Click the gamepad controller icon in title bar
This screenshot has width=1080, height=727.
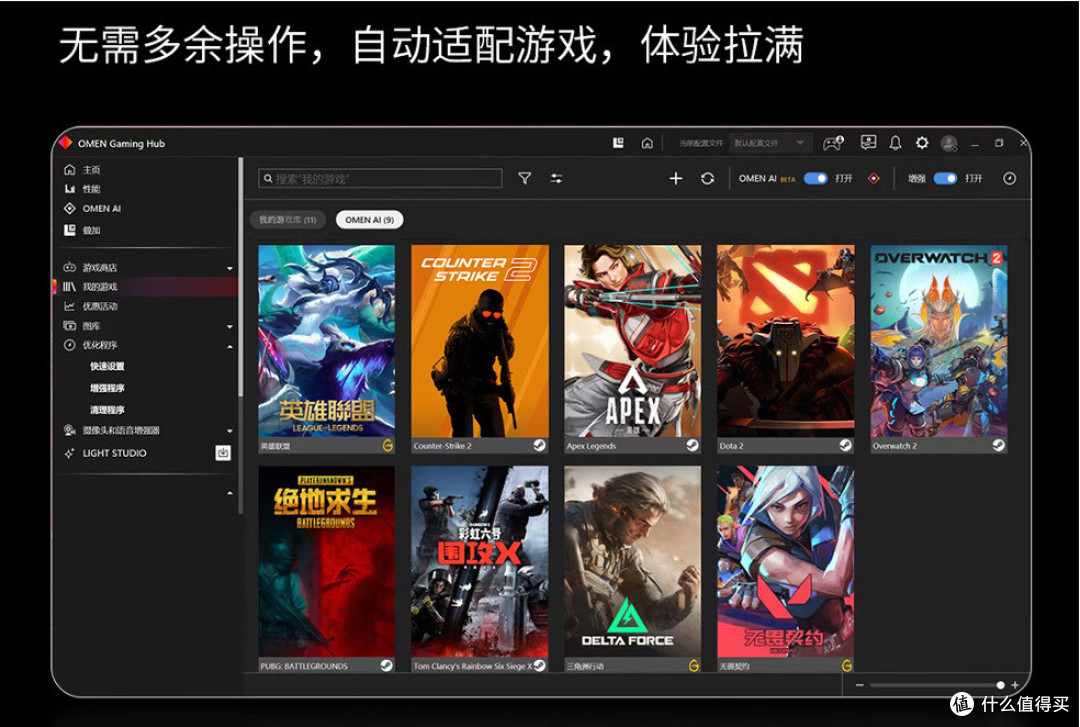833,143
